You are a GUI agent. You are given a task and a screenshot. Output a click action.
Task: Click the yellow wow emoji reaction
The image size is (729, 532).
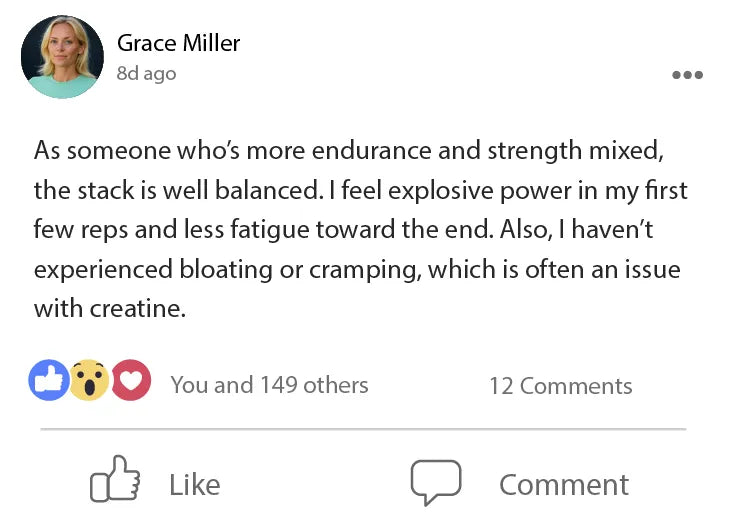point(89,381)
